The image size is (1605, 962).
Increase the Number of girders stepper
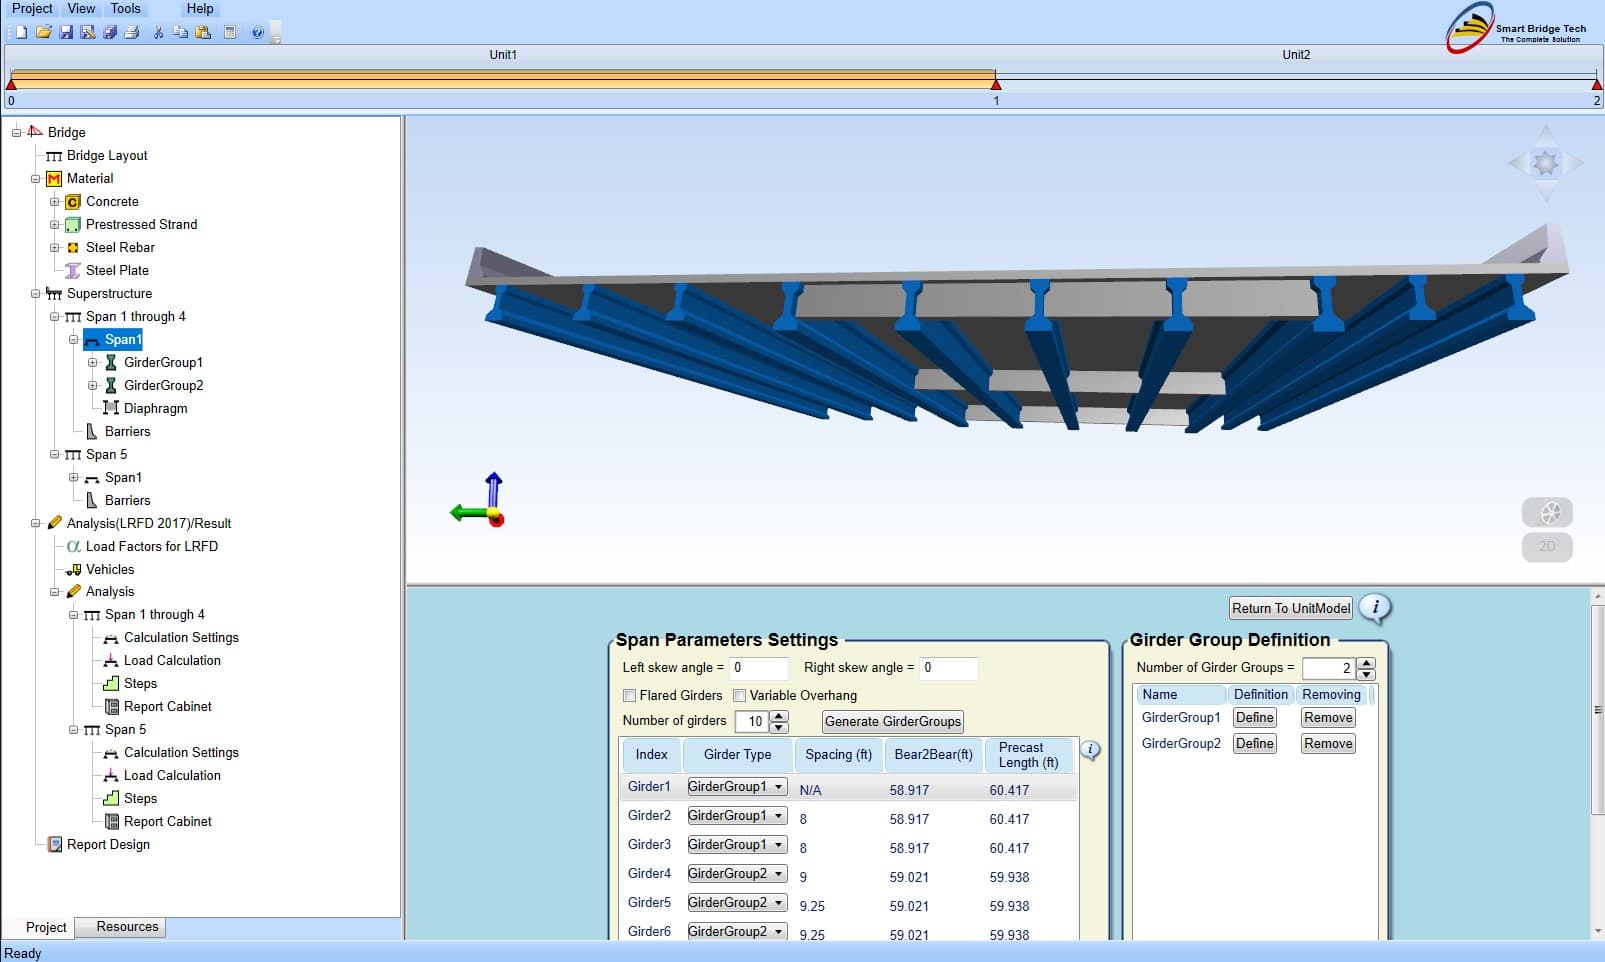pyautogui.click(x=779, y=716)
